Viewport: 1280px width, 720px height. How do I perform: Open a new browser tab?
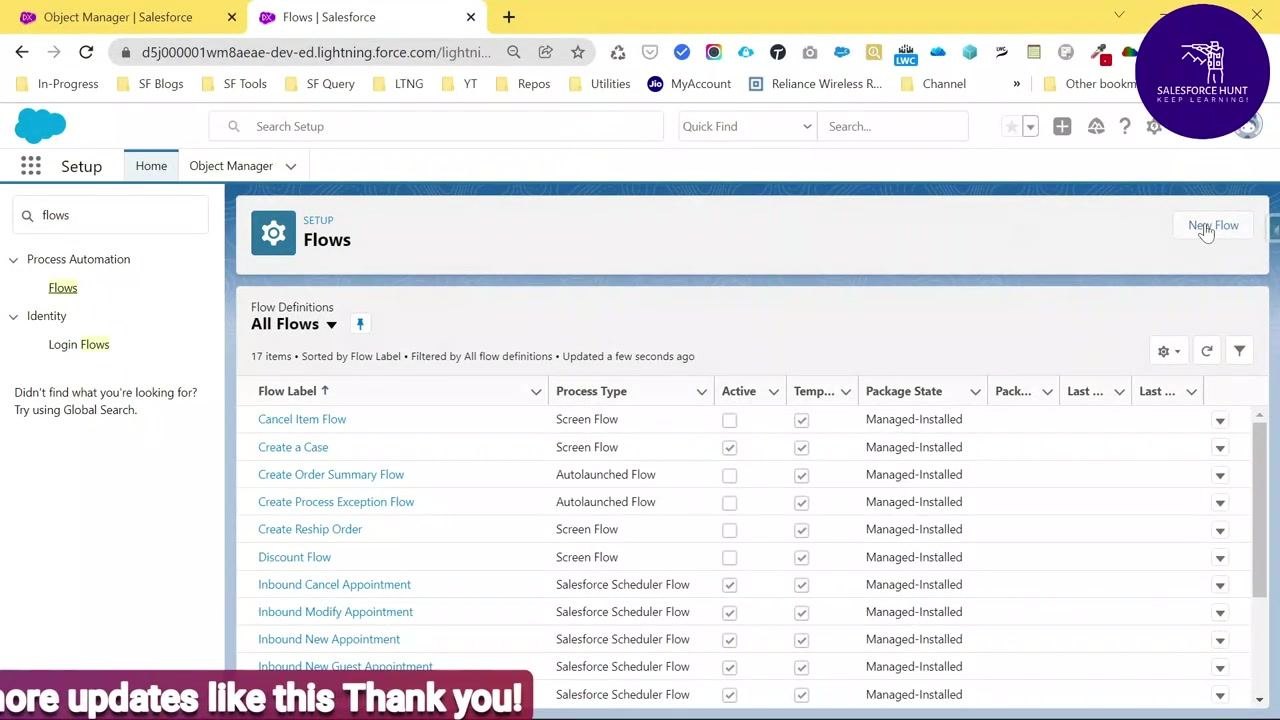click(509, 17)
